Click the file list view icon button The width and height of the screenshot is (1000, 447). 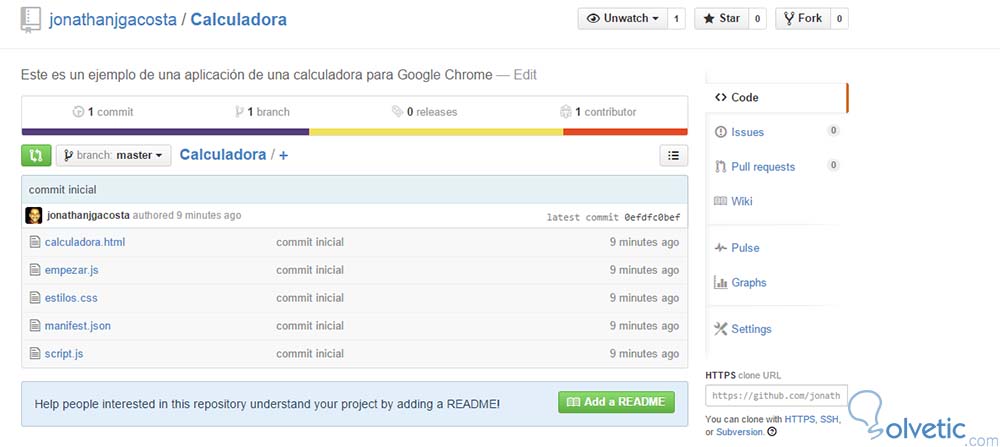click(x=673, y=155)
